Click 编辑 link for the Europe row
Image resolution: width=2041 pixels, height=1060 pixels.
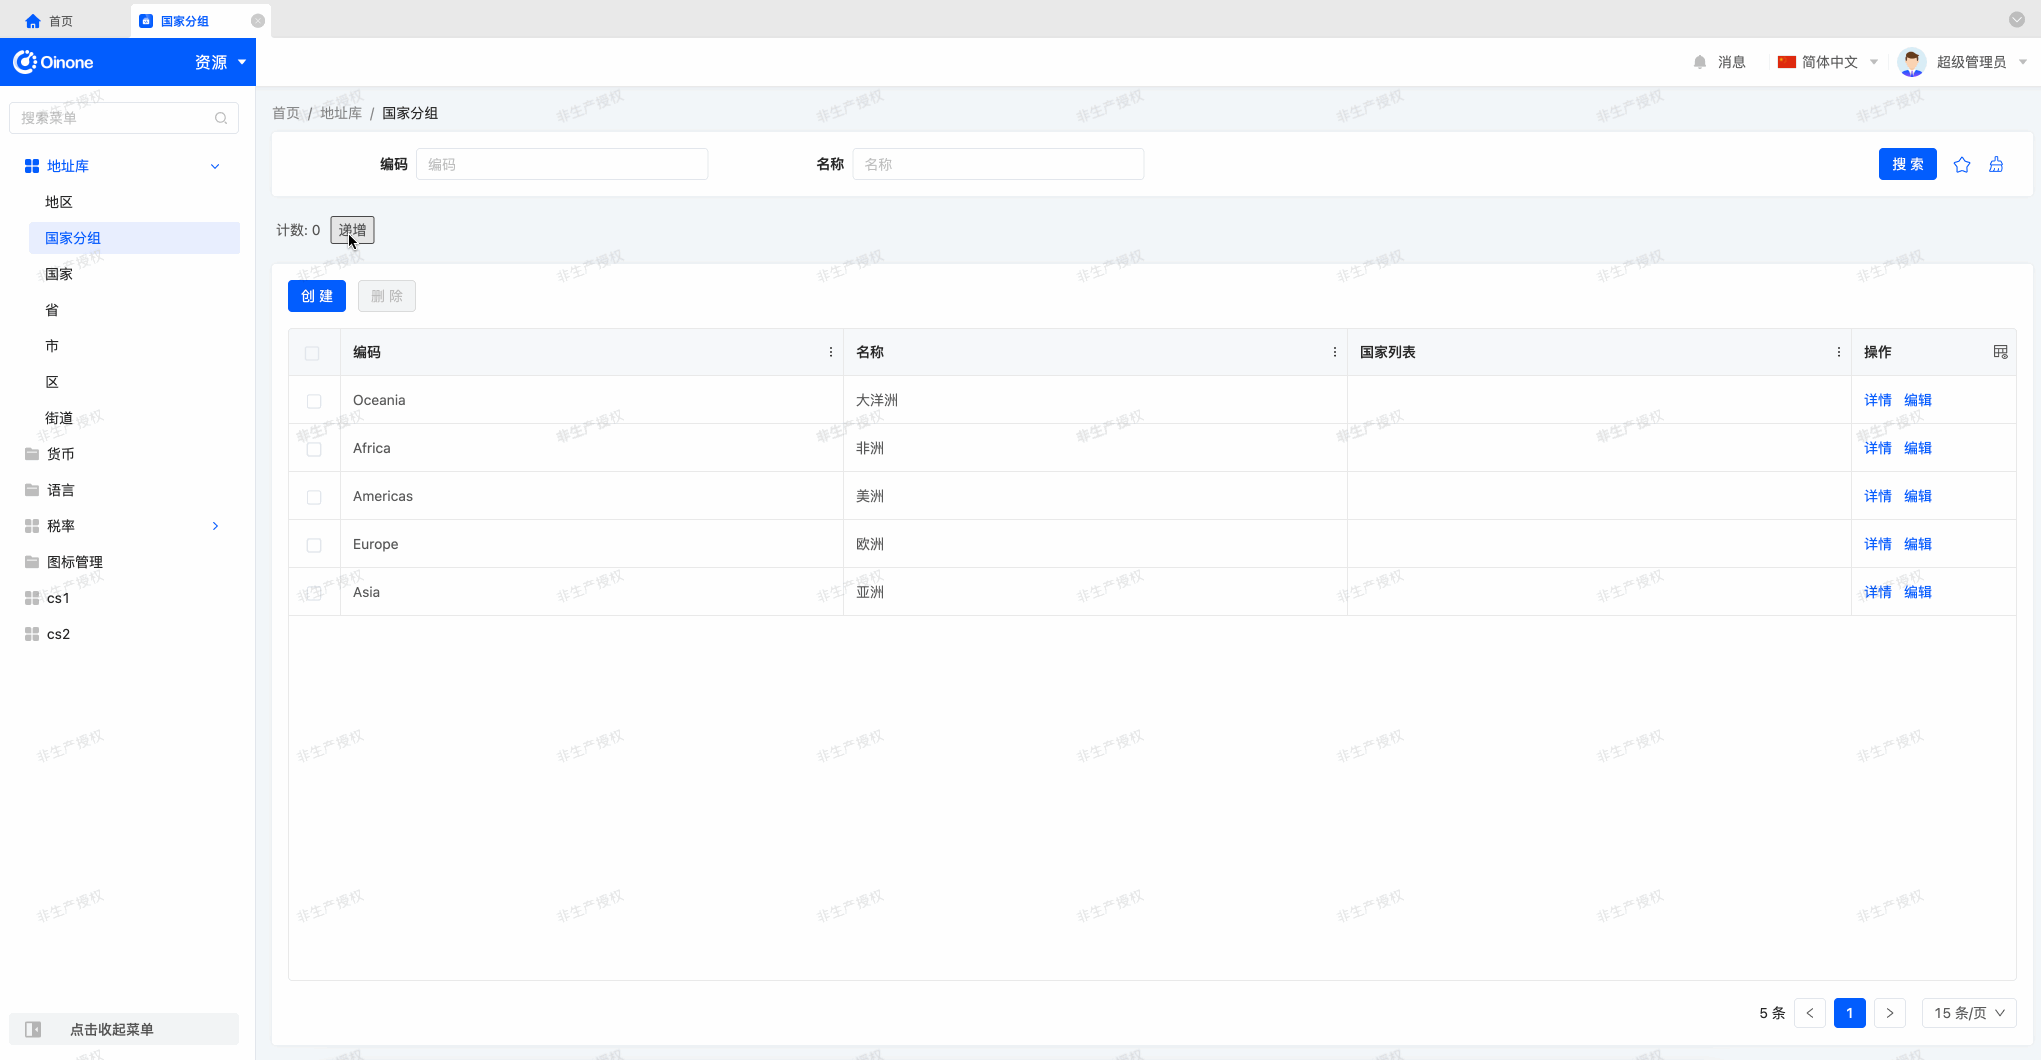tap(1917, 544)
